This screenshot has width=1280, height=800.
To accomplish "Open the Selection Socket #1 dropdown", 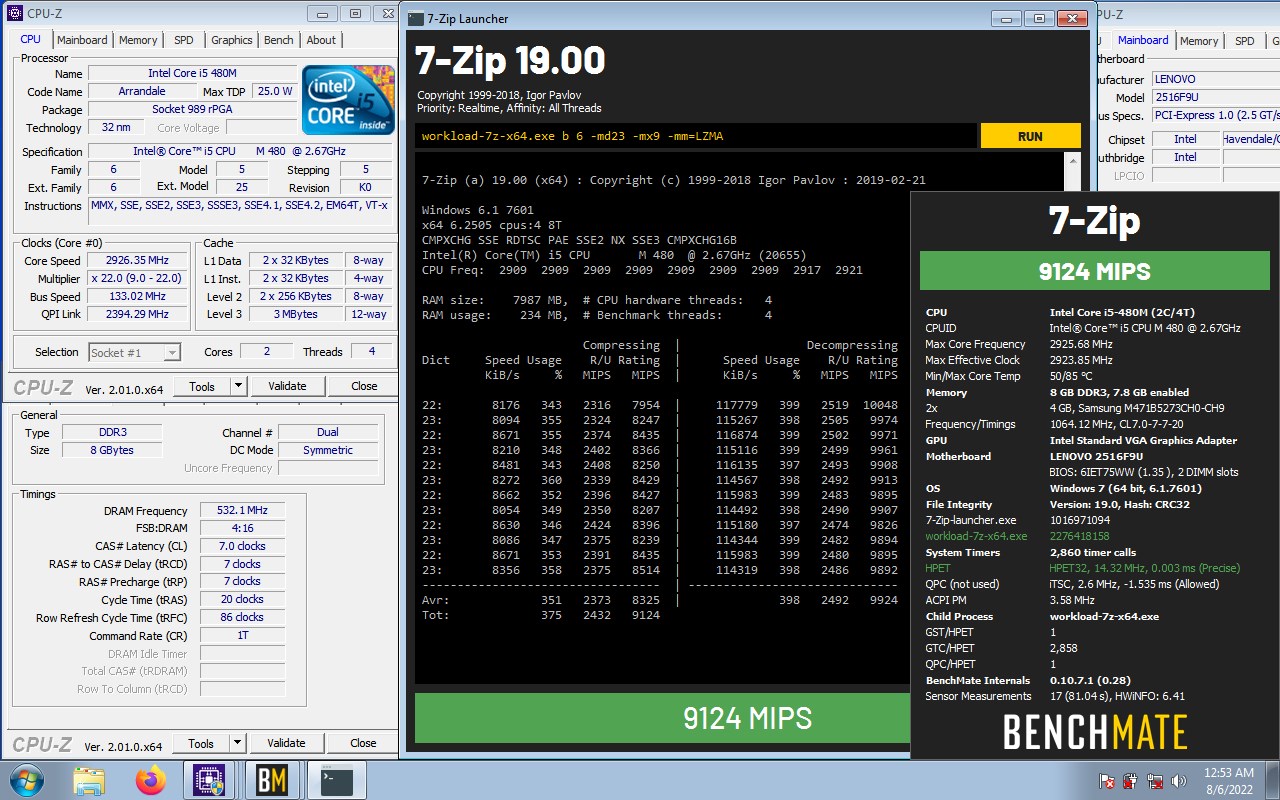I will click(x=134, y=352).
